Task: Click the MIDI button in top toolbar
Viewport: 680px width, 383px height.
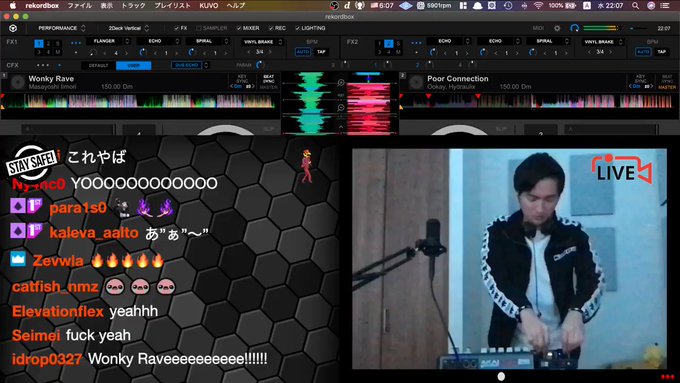Action: [538, 28]
